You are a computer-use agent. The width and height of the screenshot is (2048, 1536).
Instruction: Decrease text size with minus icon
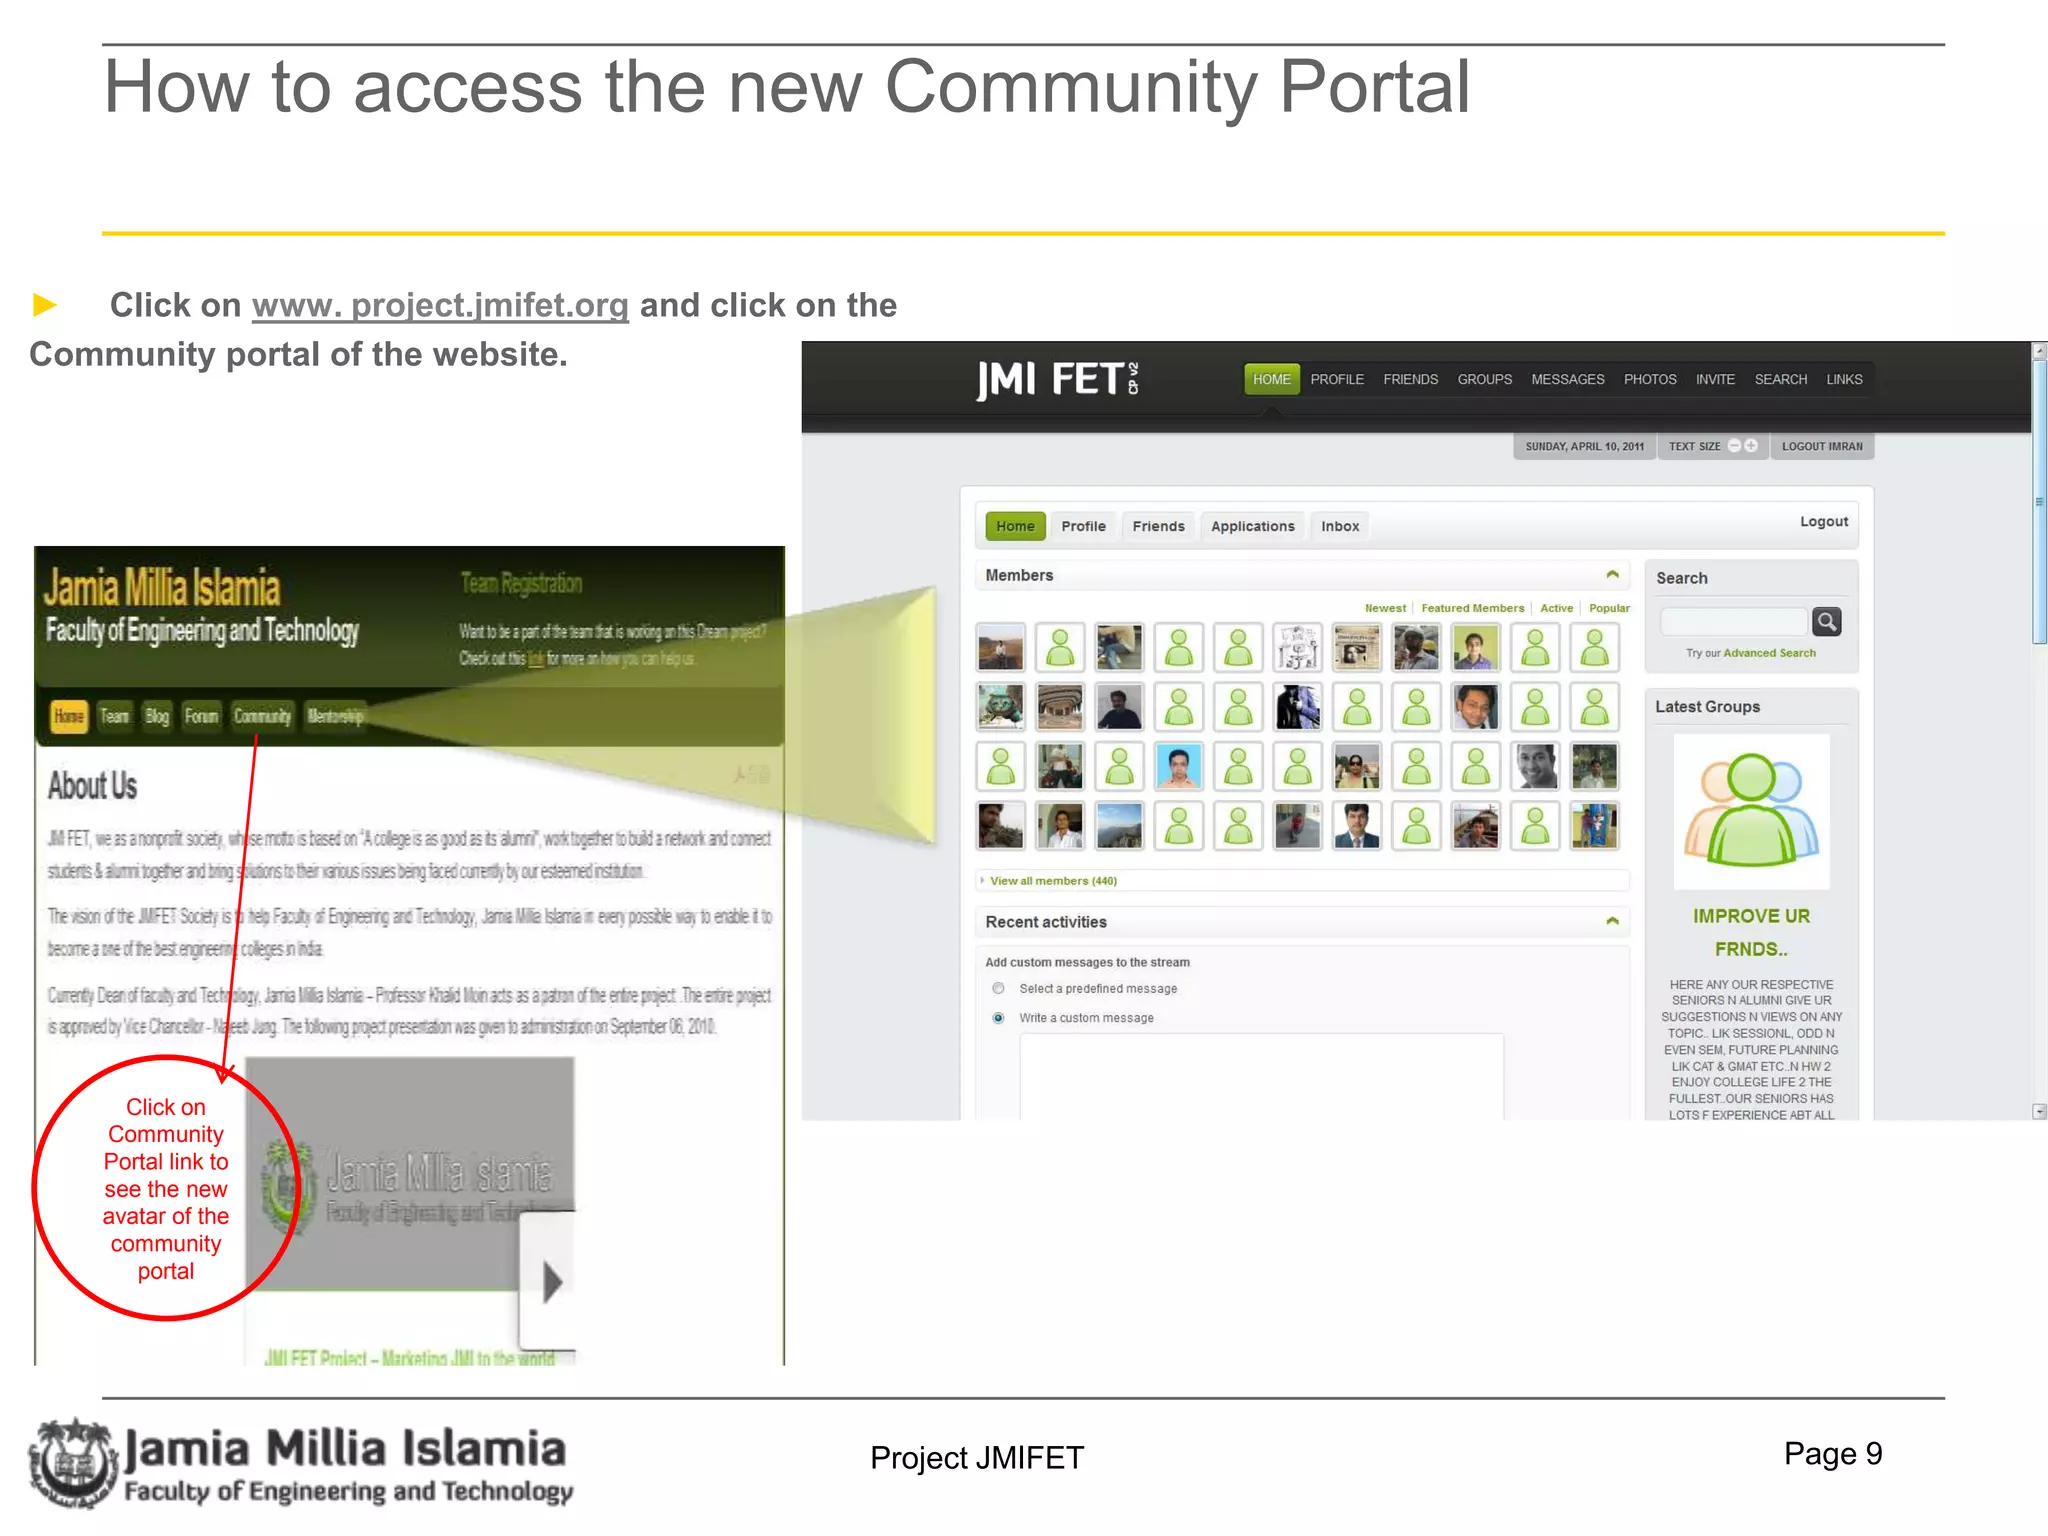pos(1734,446)
